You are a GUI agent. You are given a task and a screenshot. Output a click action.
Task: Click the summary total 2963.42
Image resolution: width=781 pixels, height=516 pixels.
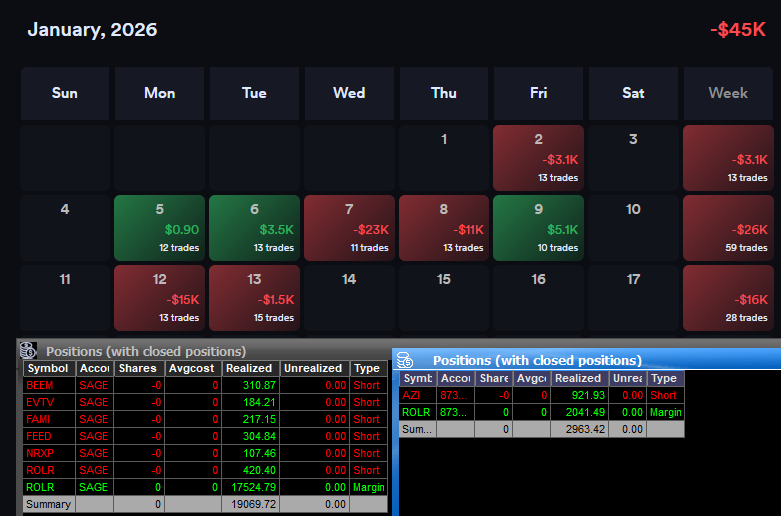585,429
